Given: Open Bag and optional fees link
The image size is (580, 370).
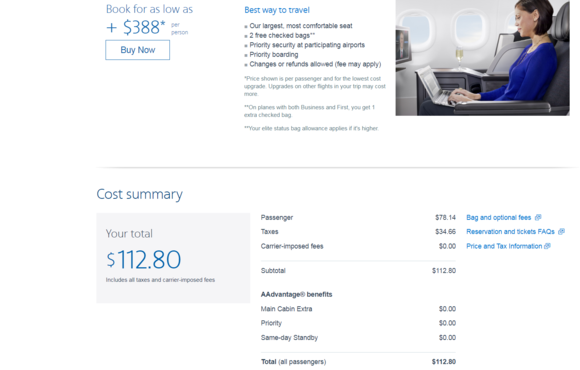Looking at the screenshot, I should pos(498,218).
